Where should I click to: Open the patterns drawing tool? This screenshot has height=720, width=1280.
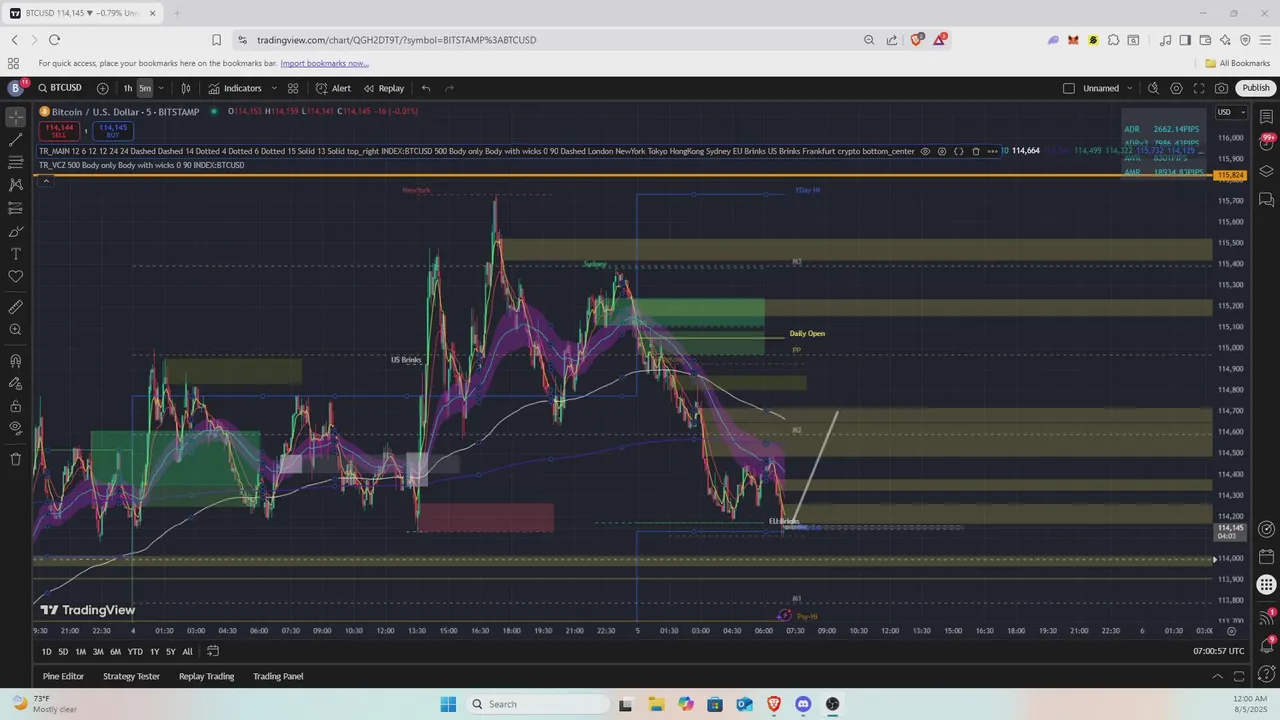click(15, 185)
